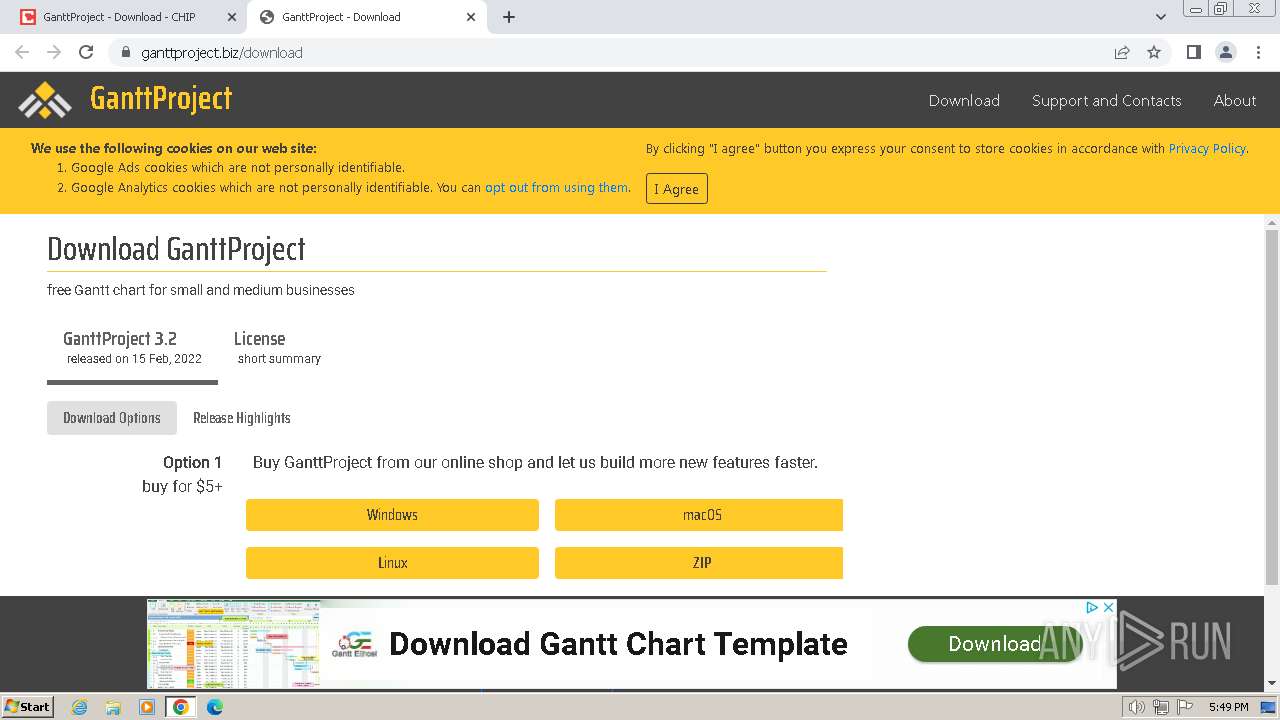
Task: Close the CHIP download tab
Action: [x=232, y=17]
